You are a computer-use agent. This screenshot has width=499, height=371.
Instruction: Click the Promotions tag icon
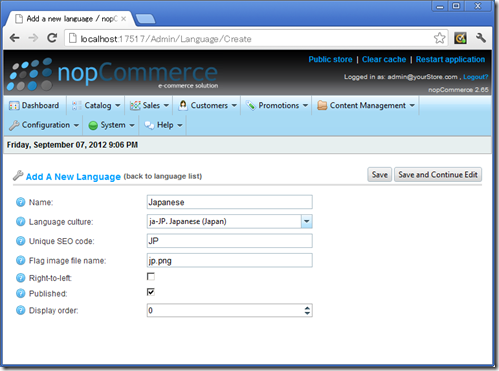pos(251,106)
